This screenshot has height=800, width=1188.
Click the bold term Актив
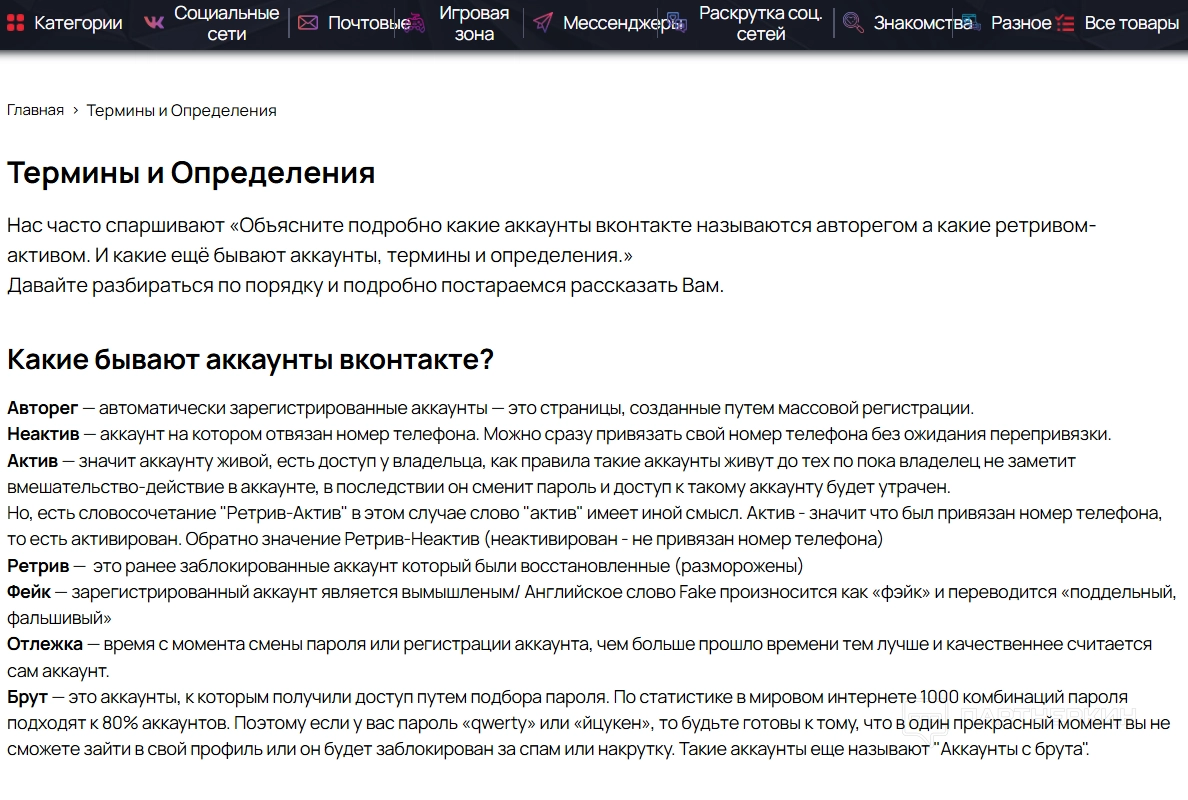33,461
